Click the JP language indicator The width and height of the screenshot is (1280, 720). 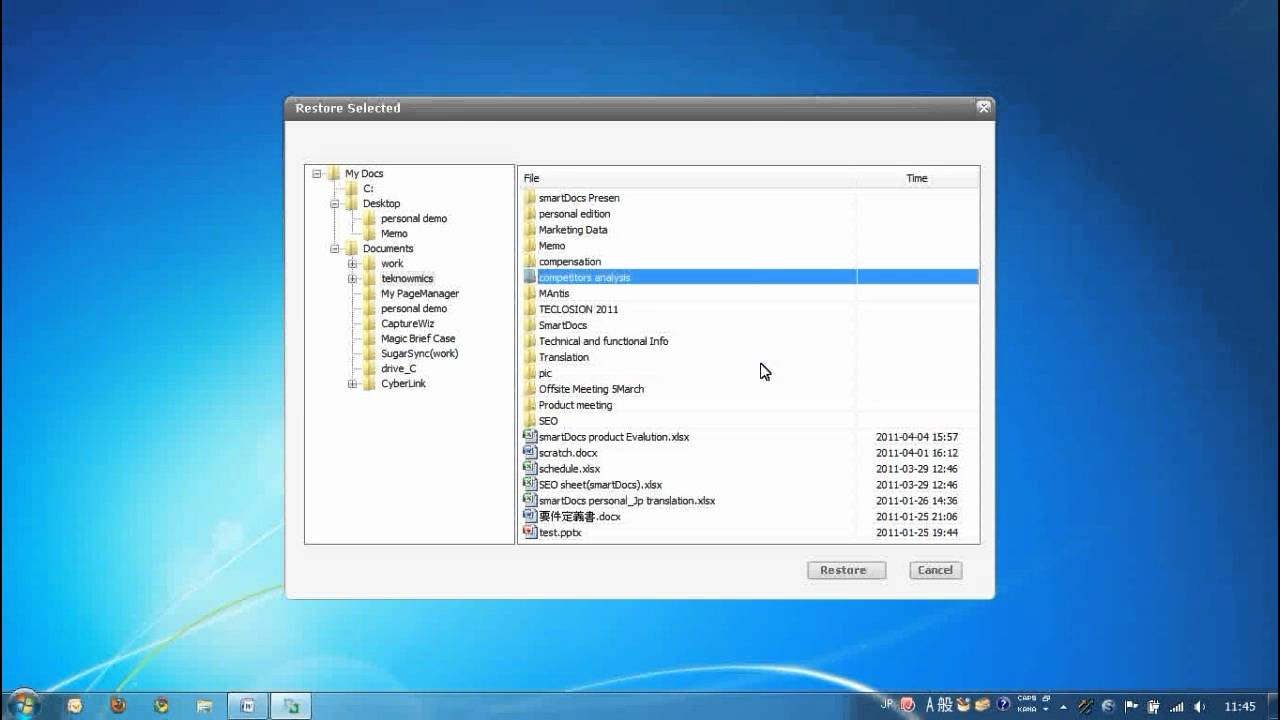point(887,704)
